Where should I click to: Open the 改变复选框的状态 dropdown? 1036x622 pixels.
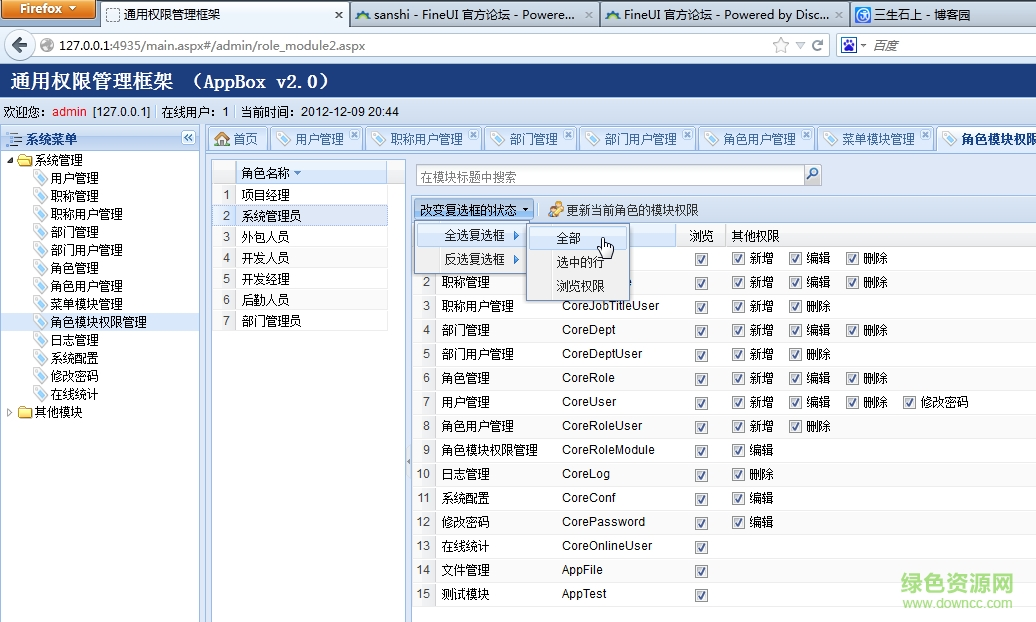tap(473, 210)
